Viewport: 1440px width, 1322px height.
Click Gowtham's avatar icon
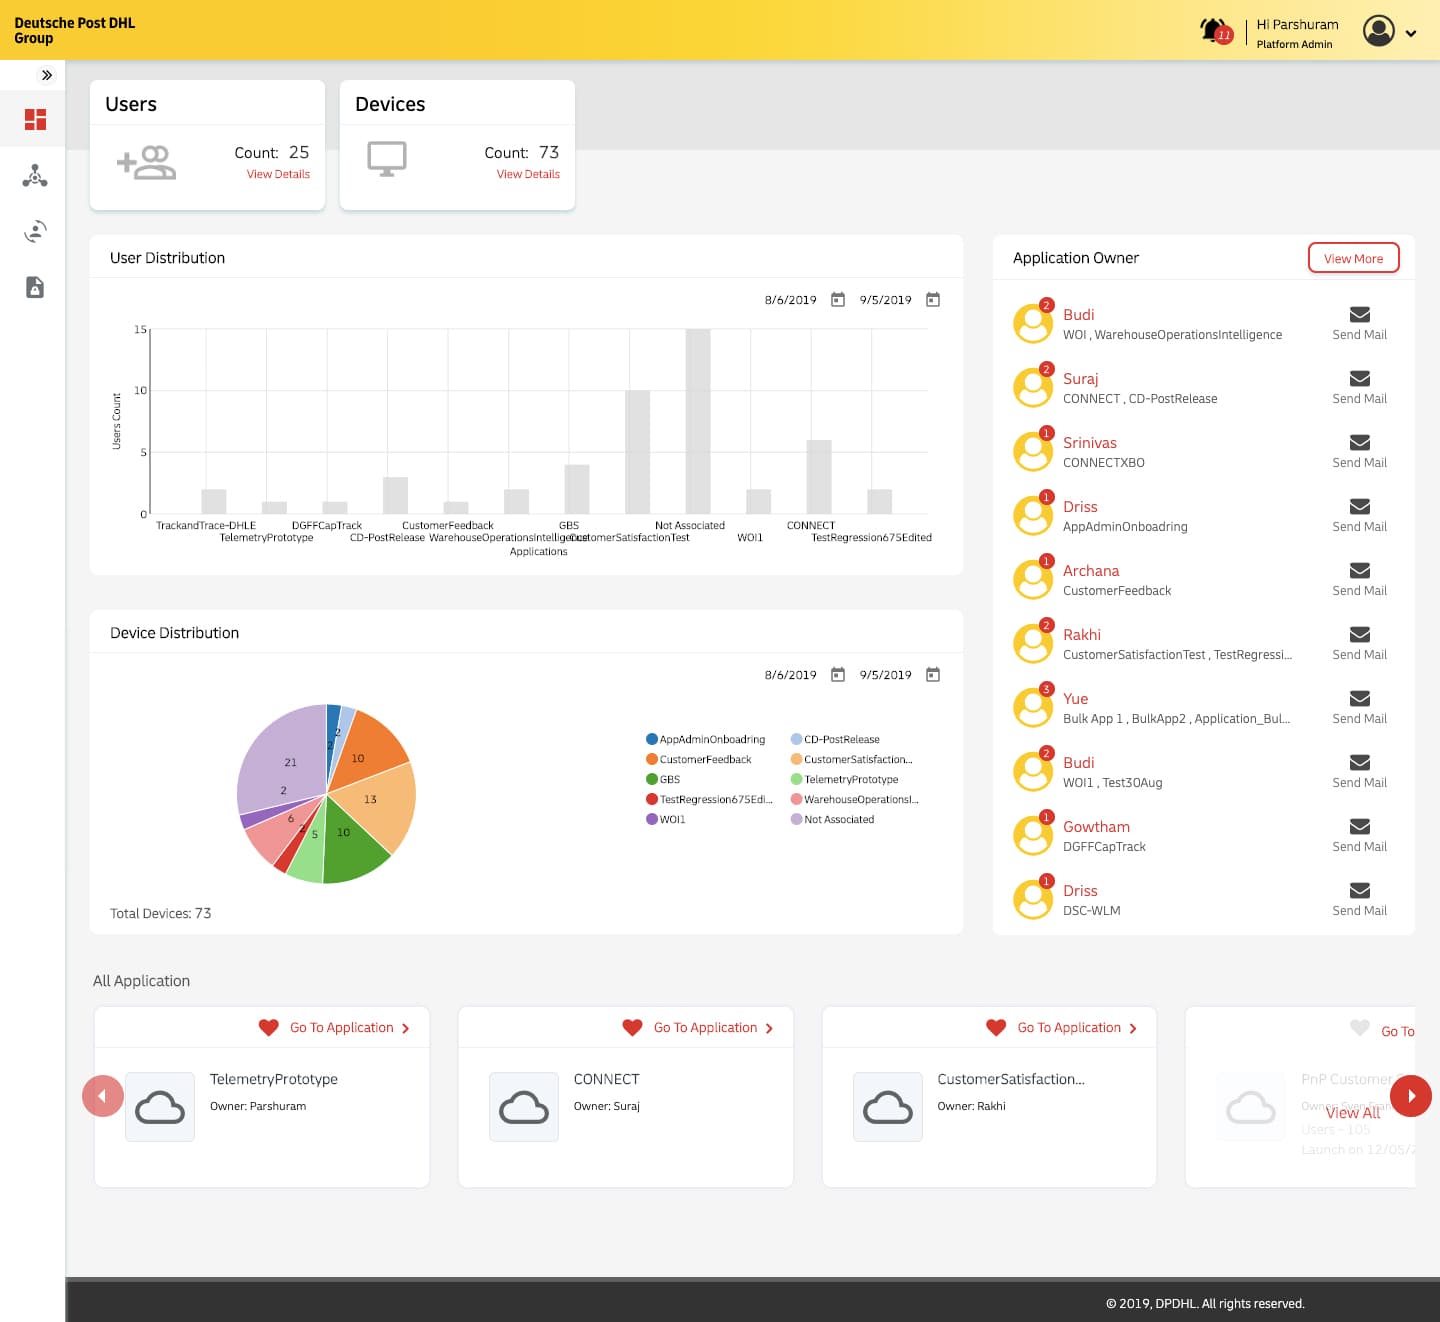pyautogui.click(x=1033, y=835)
